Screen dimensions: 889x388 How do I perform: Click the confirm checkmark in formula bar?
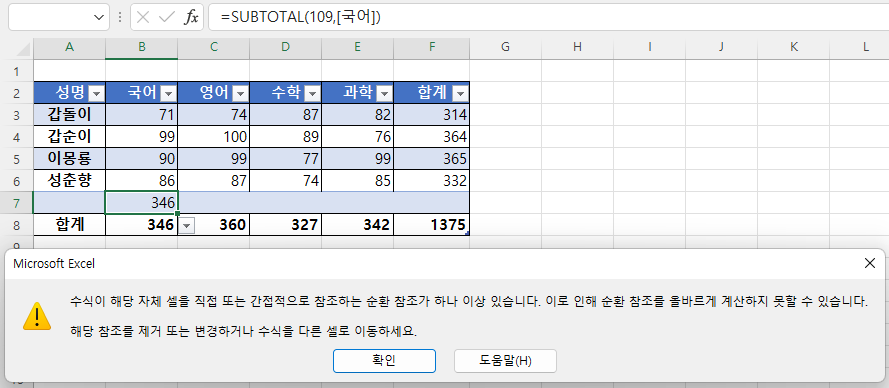point(167,18)
